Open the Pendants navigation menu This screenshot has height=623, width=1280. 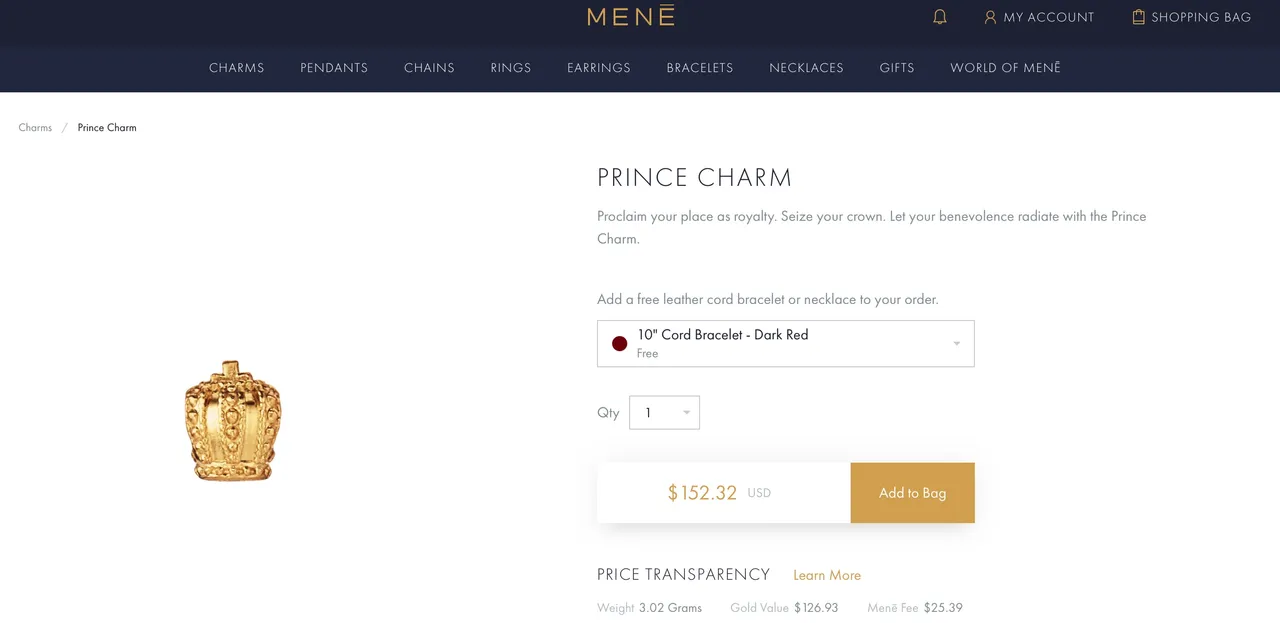(x=334, y=68)
